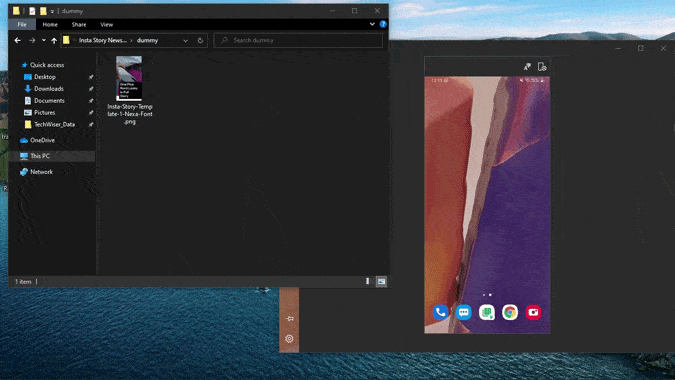Select Network in the navigation pane

(41, 172)
